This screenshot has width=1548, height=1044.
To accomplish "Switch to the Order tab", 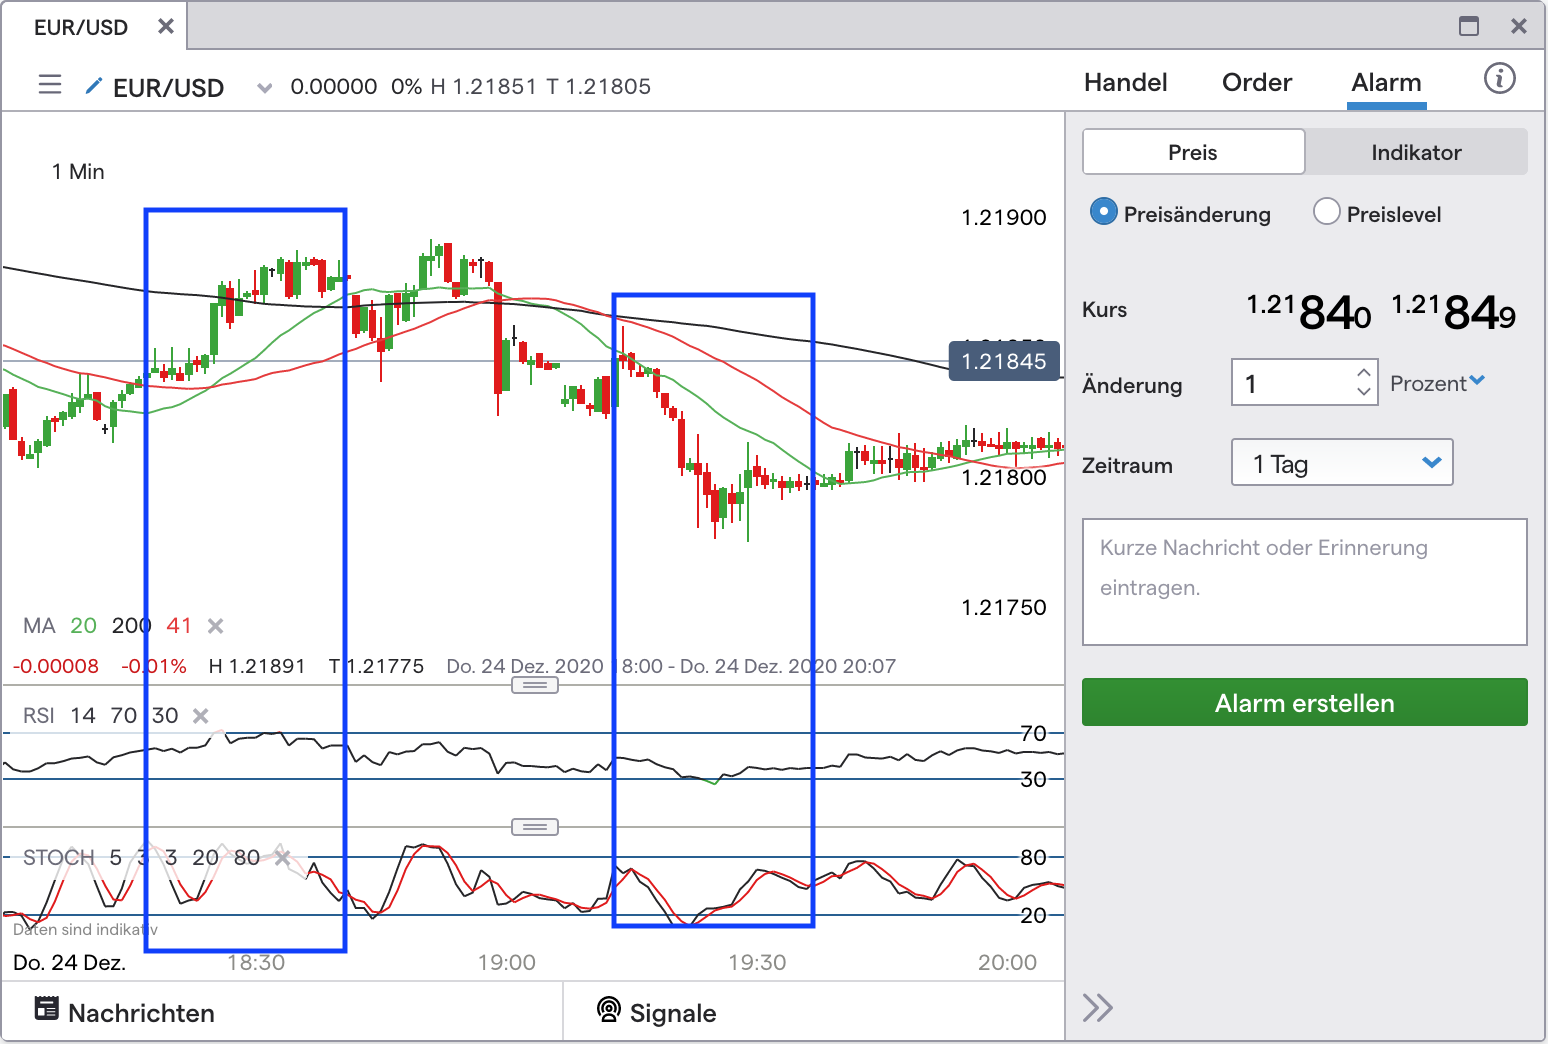I will pyautogui.click(x=1256, y=82).
